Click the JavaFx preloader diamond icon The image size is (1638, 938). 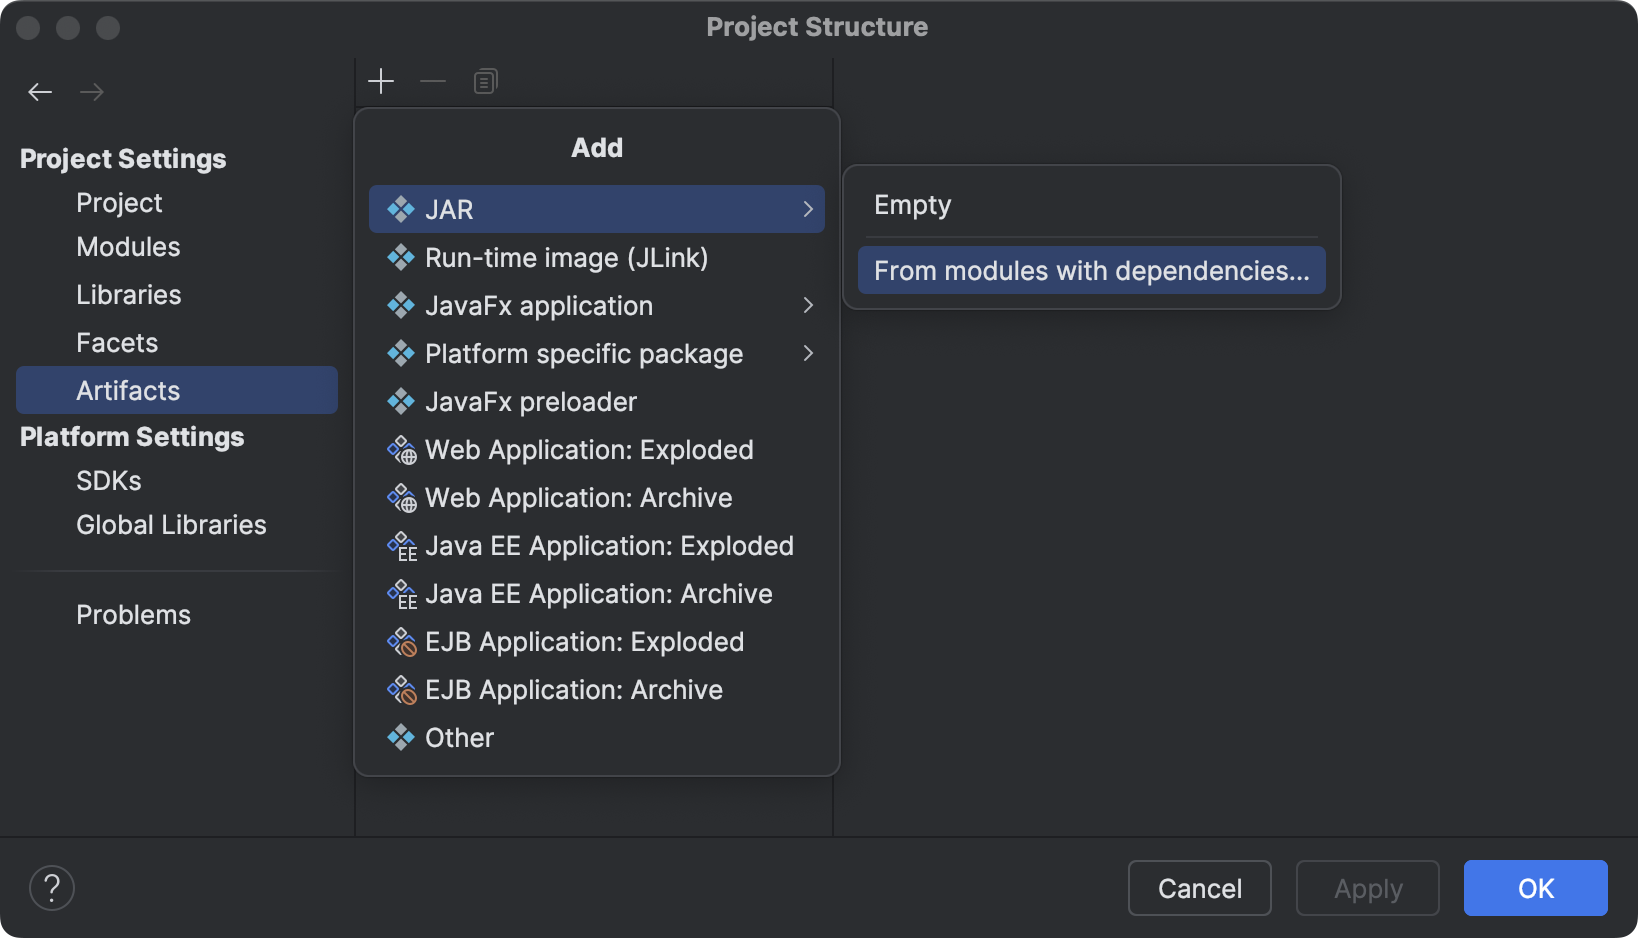point(400,401)
